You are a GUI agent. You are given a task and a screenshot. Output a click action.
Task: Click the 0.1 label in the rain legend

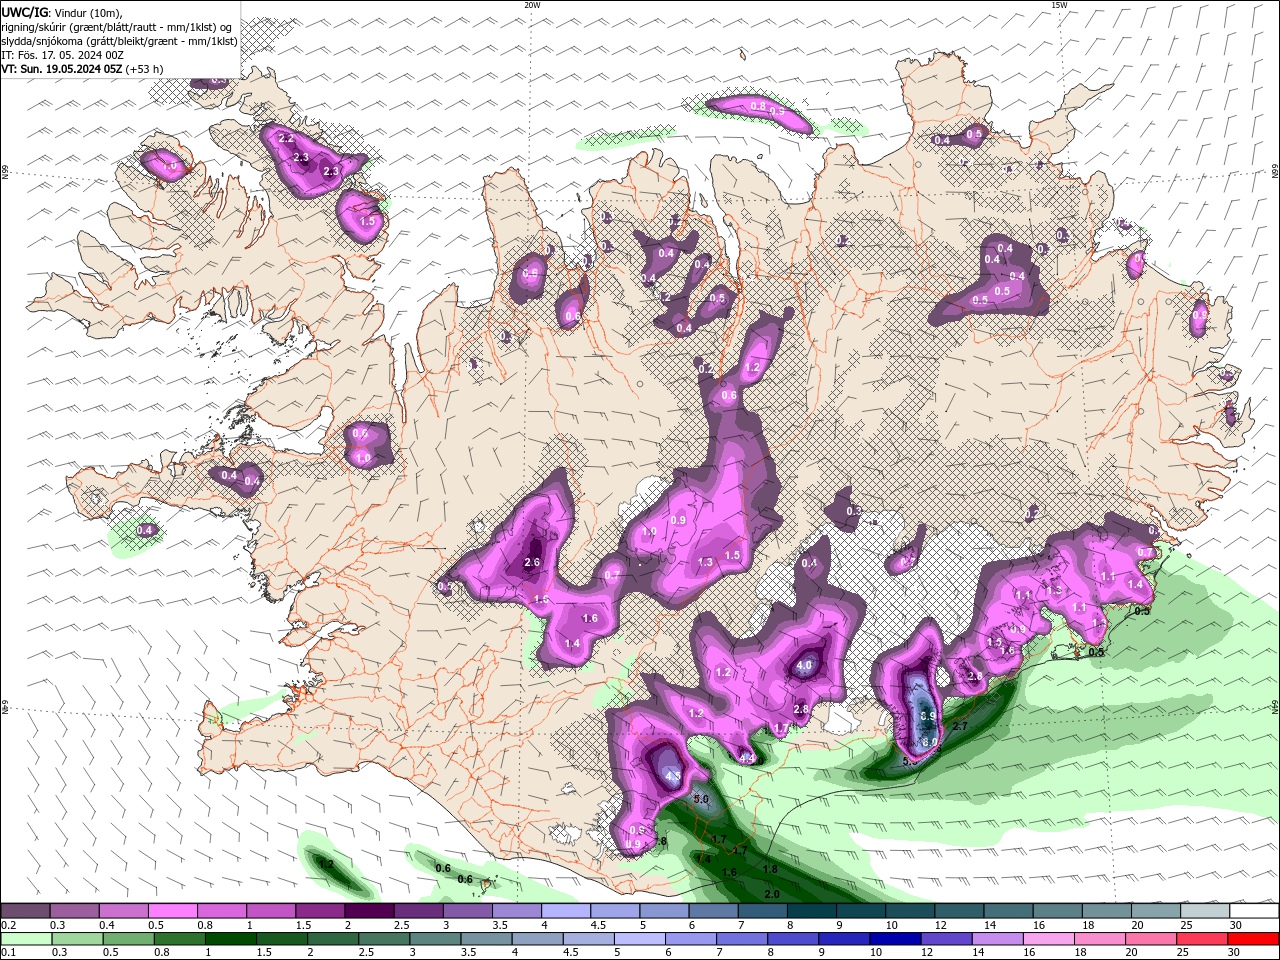9,953
